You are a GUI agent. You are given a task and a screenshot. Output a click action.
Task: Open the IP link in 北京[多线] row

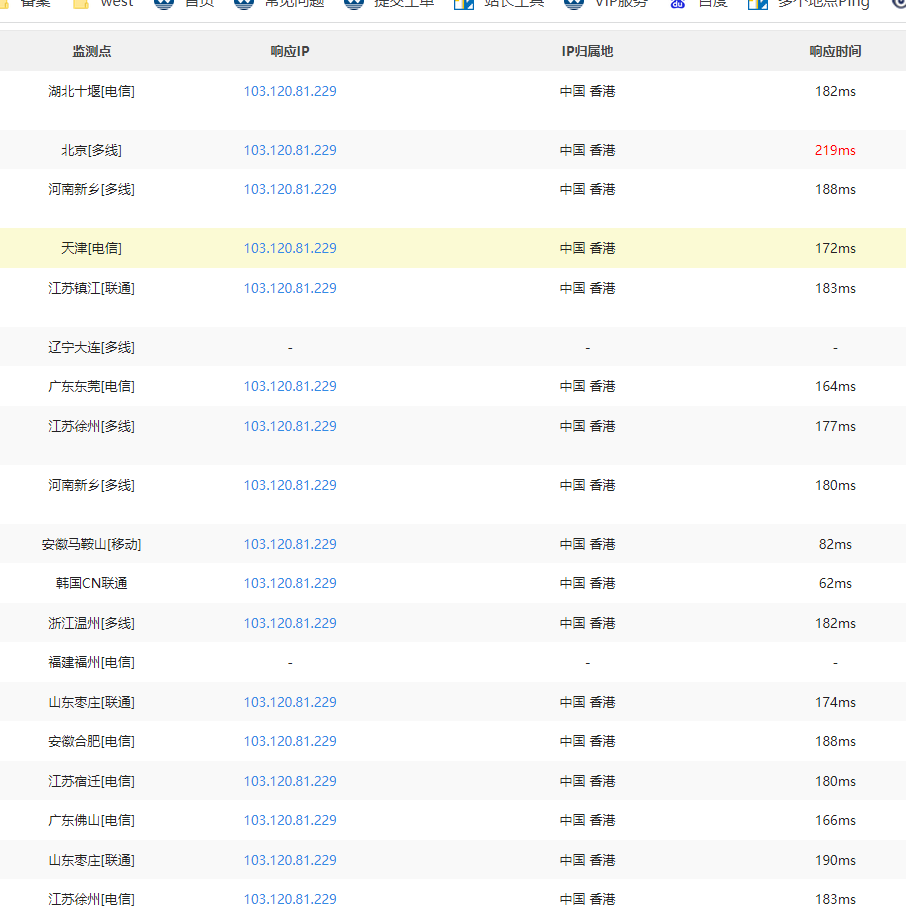[290, 150]
